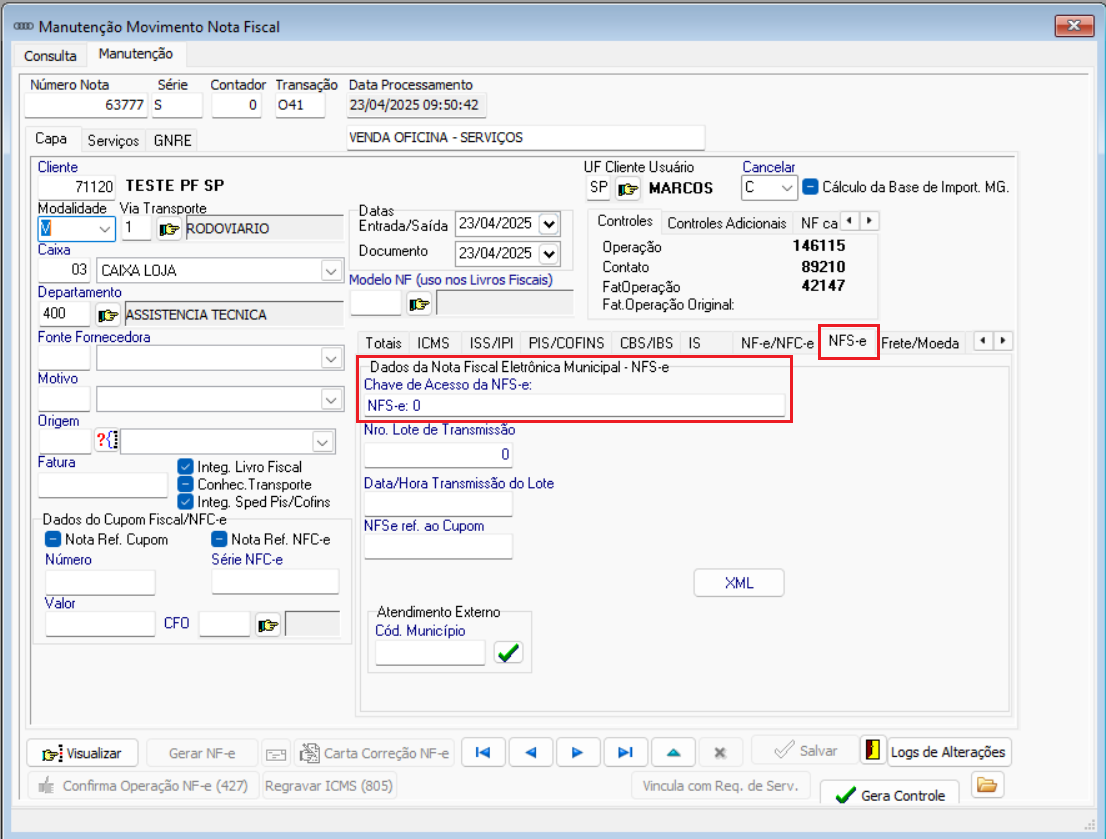Open the ISS/IPI tab
The width and height of the screenshot is (1106, 839).
pos(491,343)
